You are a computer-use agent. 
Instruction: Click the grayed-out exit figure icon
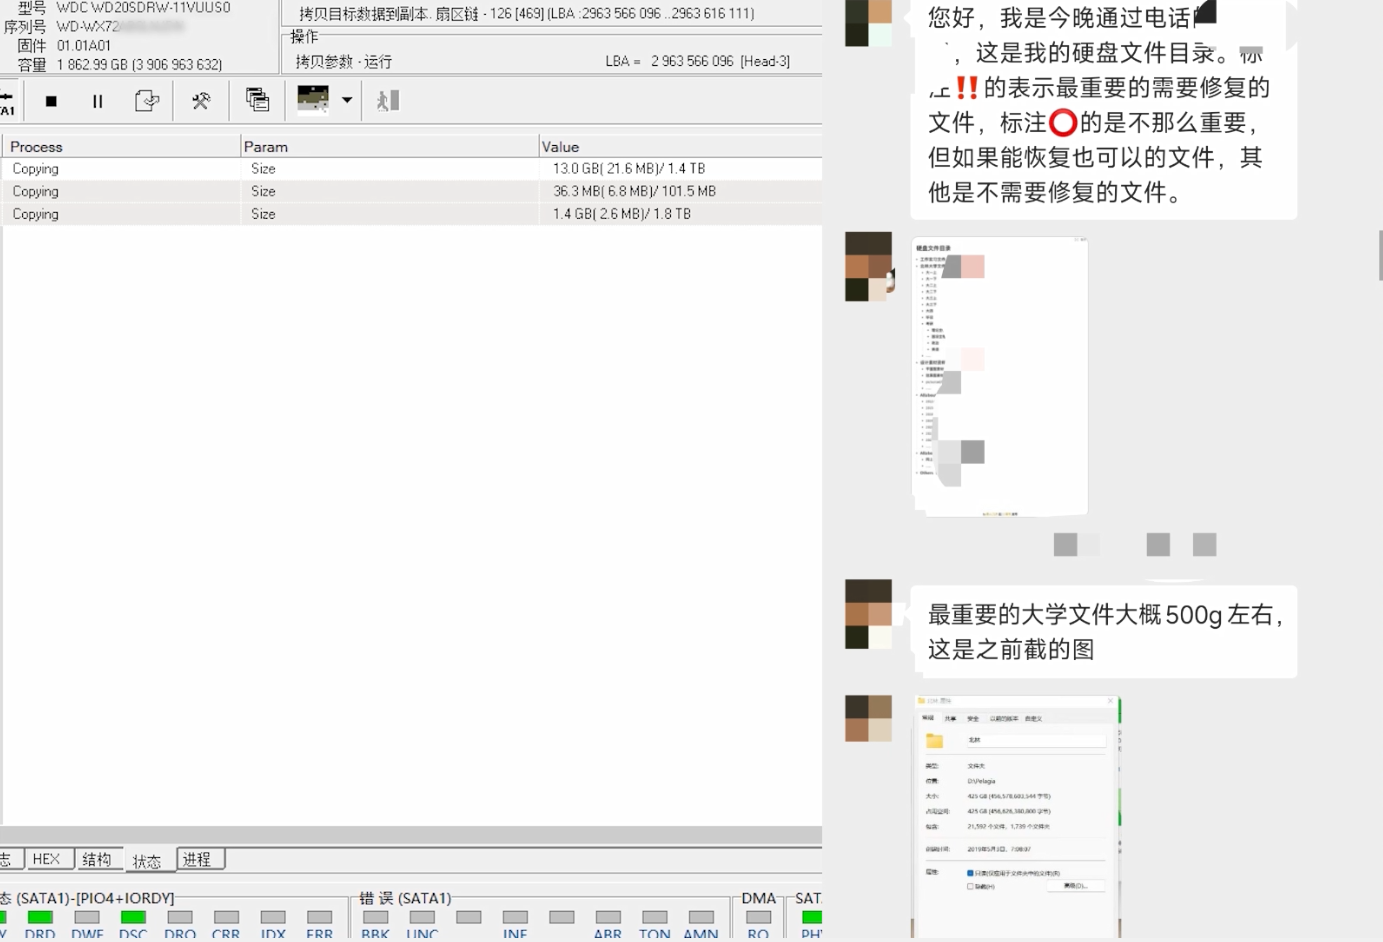(387, 100)
